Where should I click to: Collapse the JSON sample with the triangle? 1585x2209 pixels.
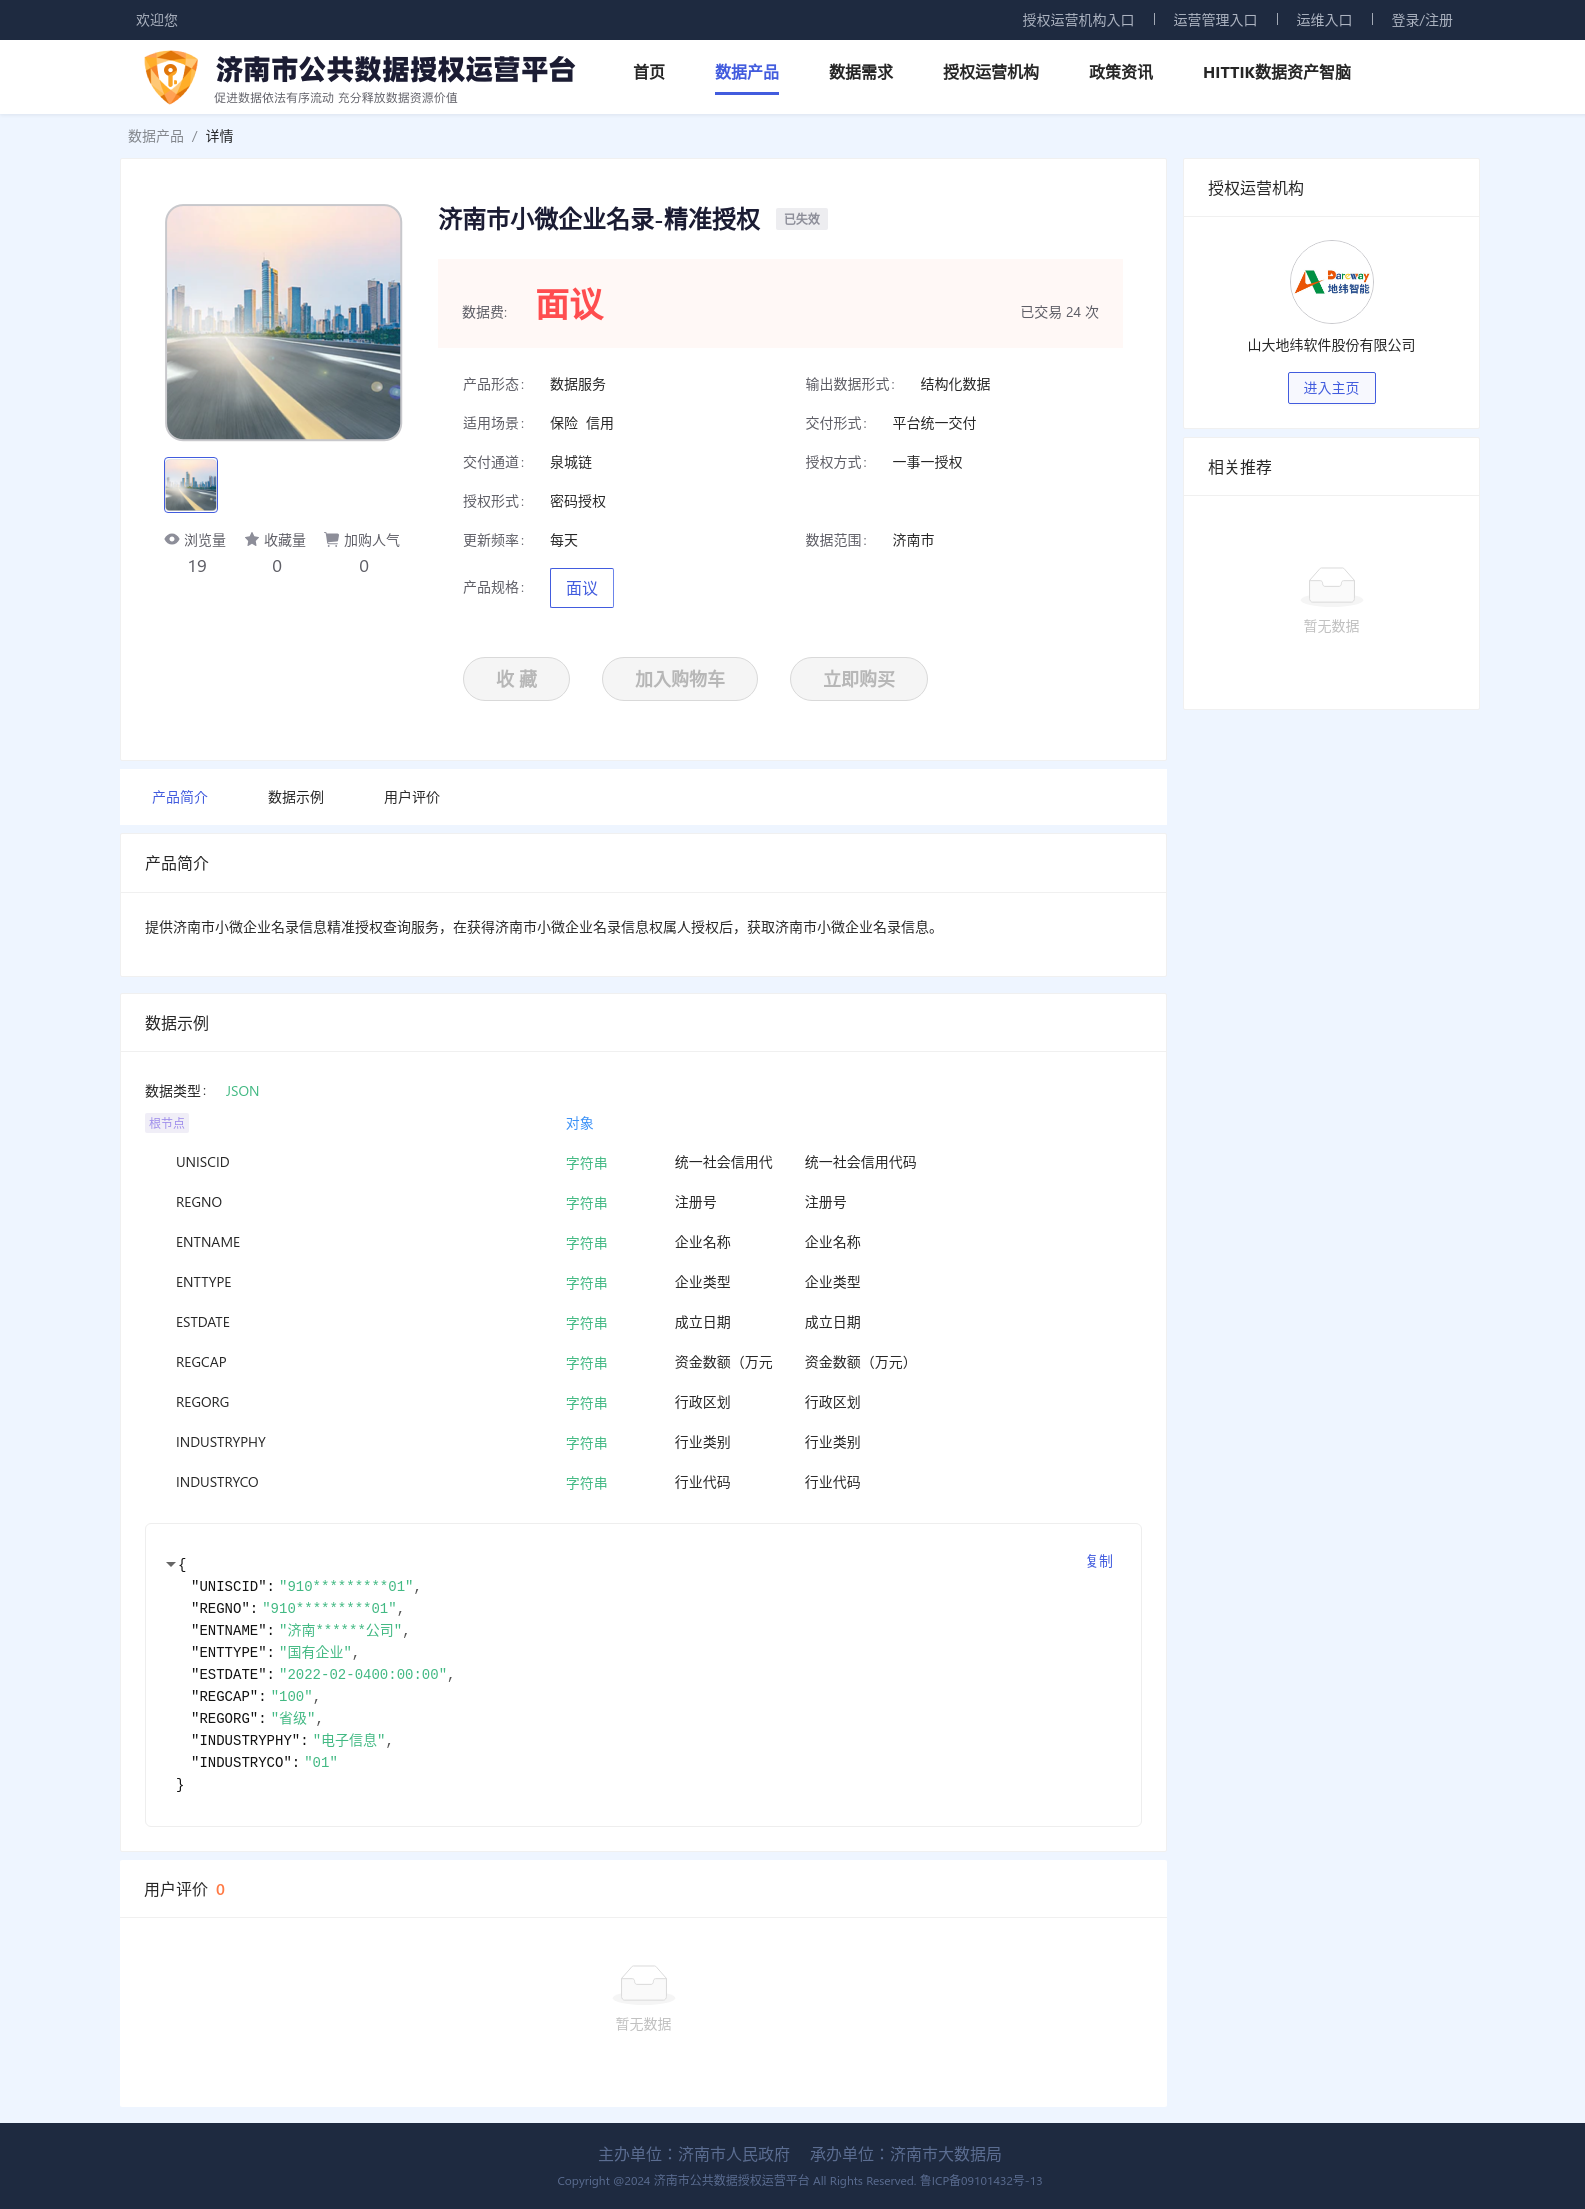(171, 1564)
